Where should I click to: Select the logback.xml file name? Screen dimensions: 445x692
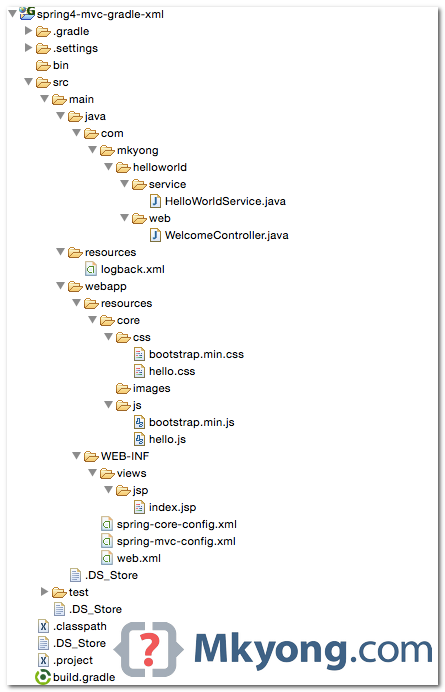coord(132,269)
